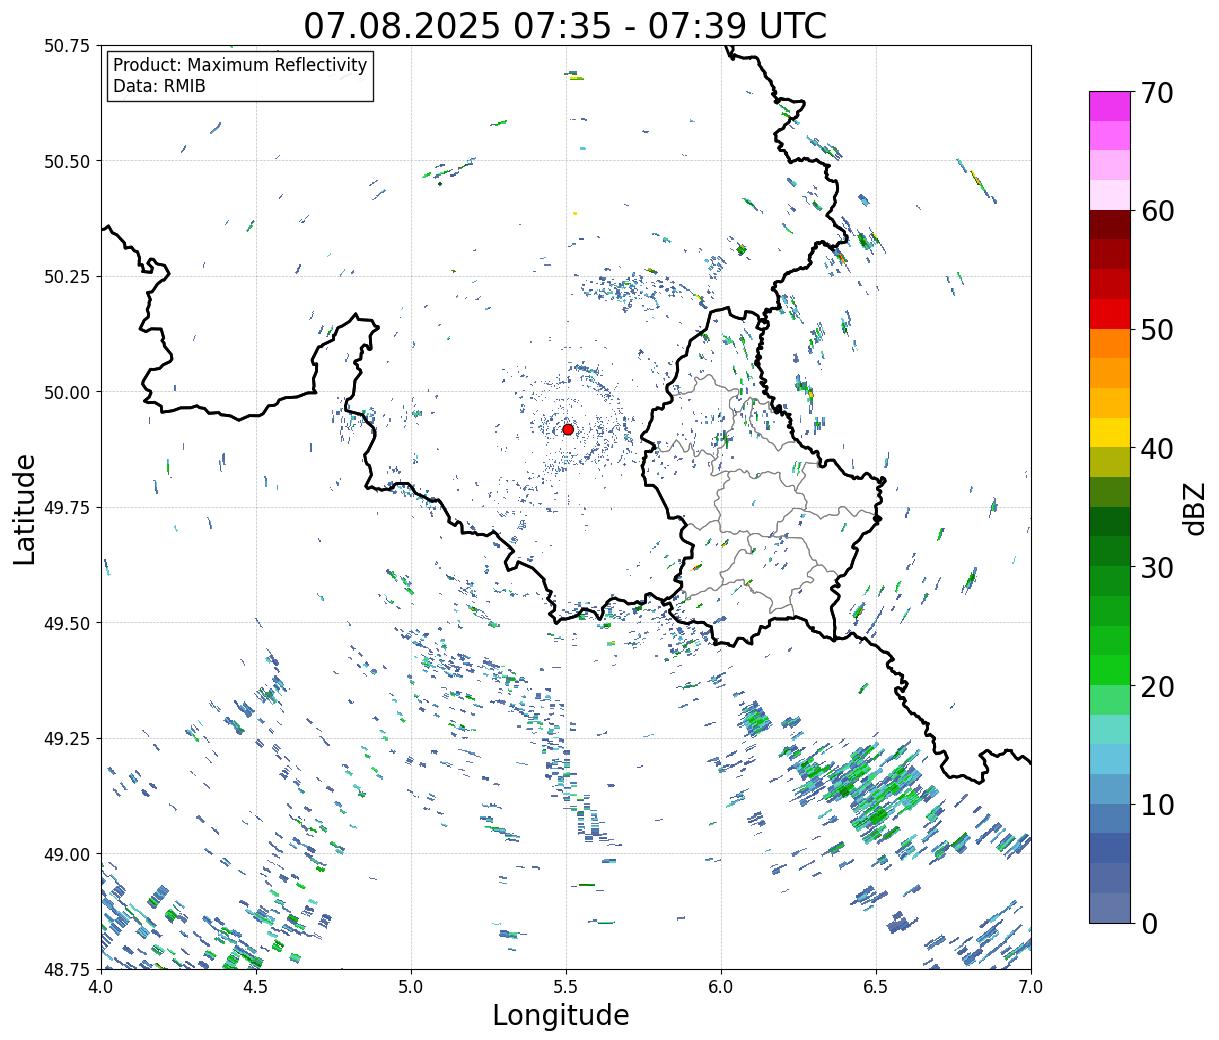
Task: Click the latitude tick label 49.75
Action: [x=66, y=508]
